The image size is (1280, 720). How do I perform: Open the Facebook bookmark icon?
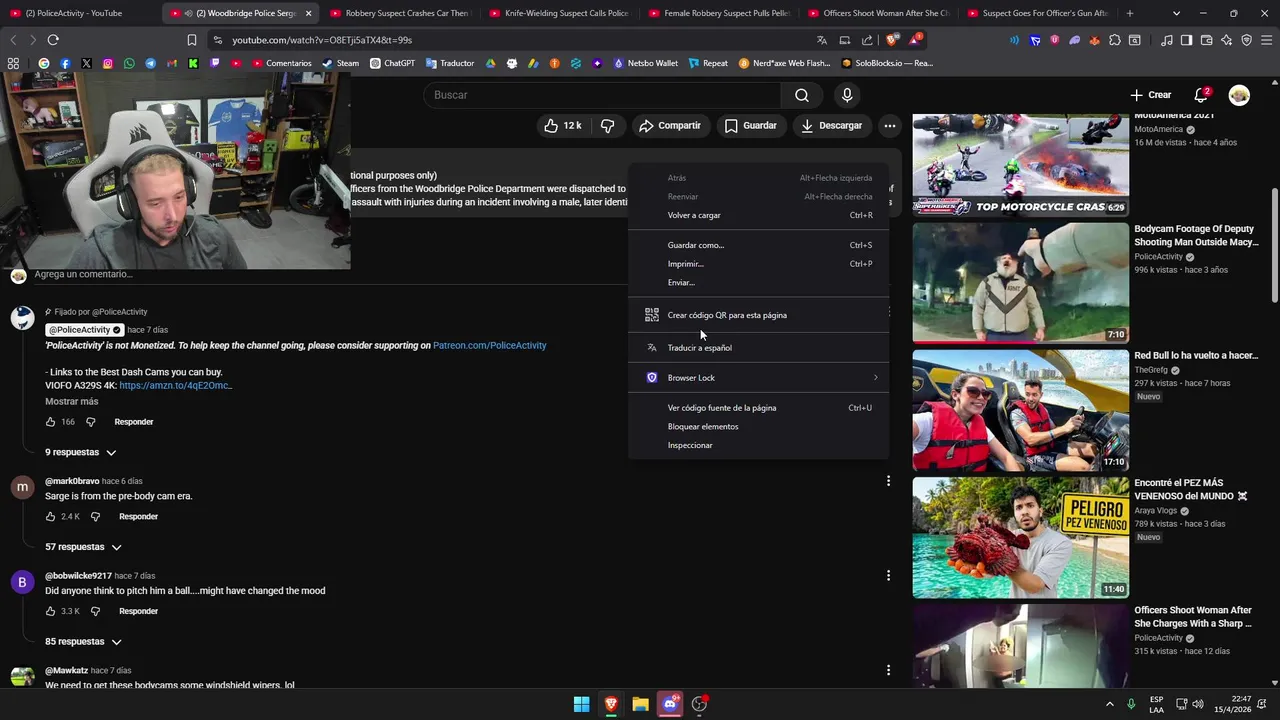click(65, 63)
